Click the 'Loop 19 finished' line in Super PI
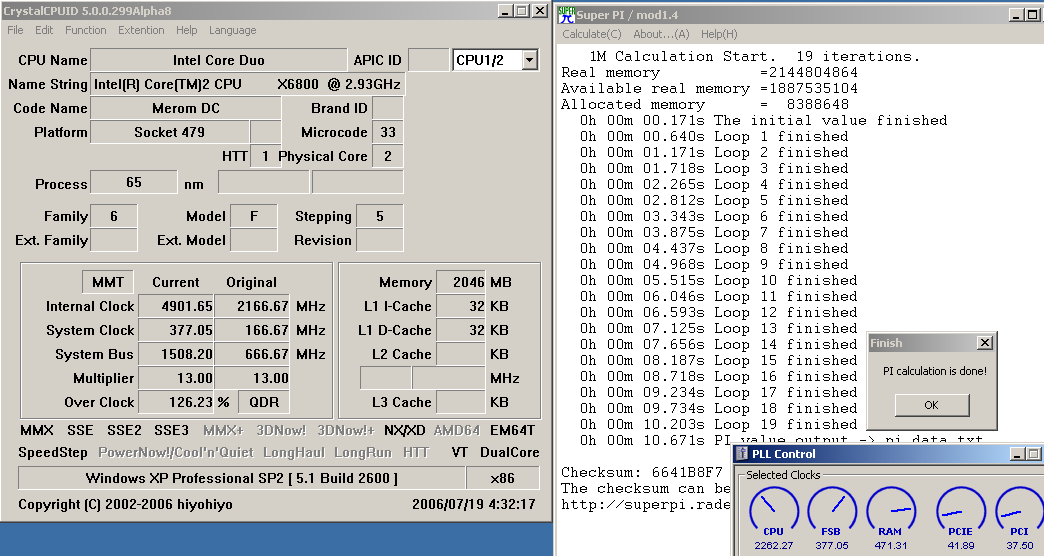1044x556 pixels. tap(718, 424)
